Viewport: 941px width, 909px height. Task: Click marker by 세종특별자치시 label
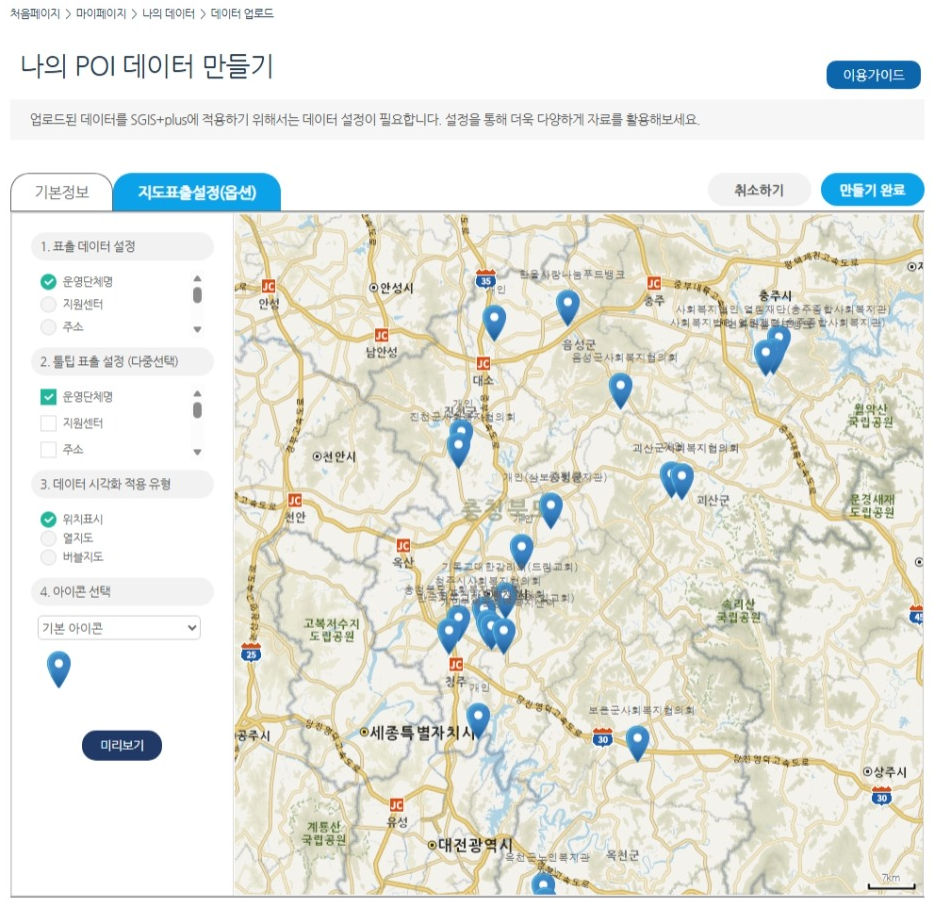pos(478,721)
